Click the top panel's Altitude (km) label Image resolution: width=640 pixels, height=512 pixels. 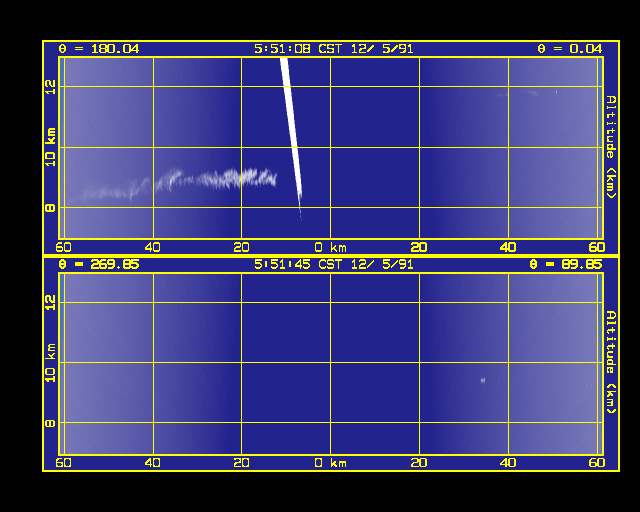click(611, 147)
